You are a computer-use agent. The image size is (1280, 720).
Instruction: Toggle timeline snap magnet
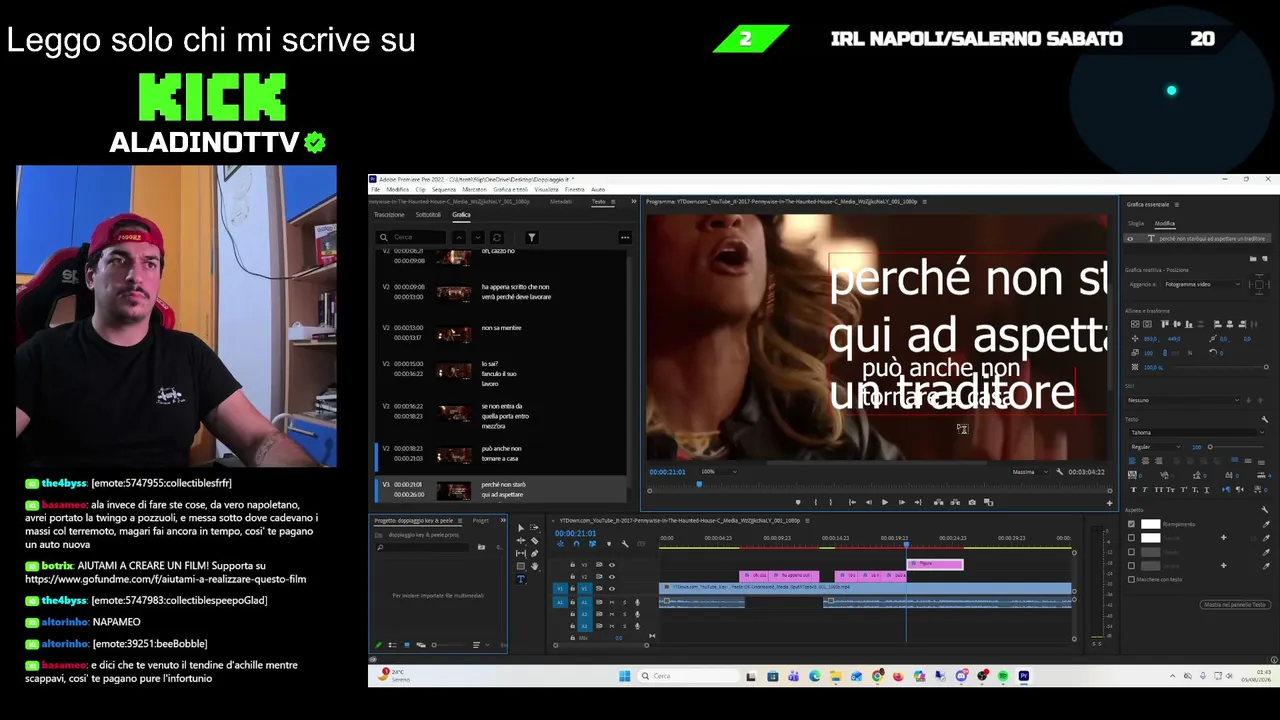tap(576, 544)
